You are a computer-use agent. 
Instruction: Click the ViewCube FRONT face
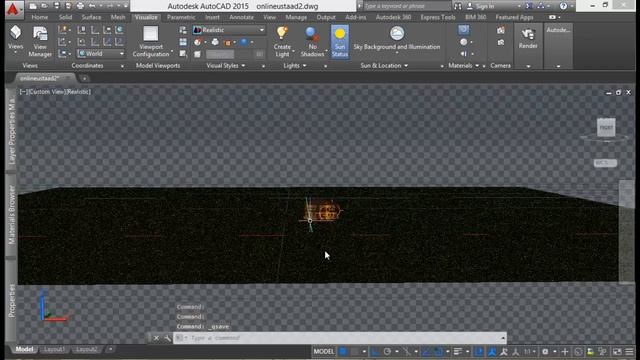(x=606, y=128)
